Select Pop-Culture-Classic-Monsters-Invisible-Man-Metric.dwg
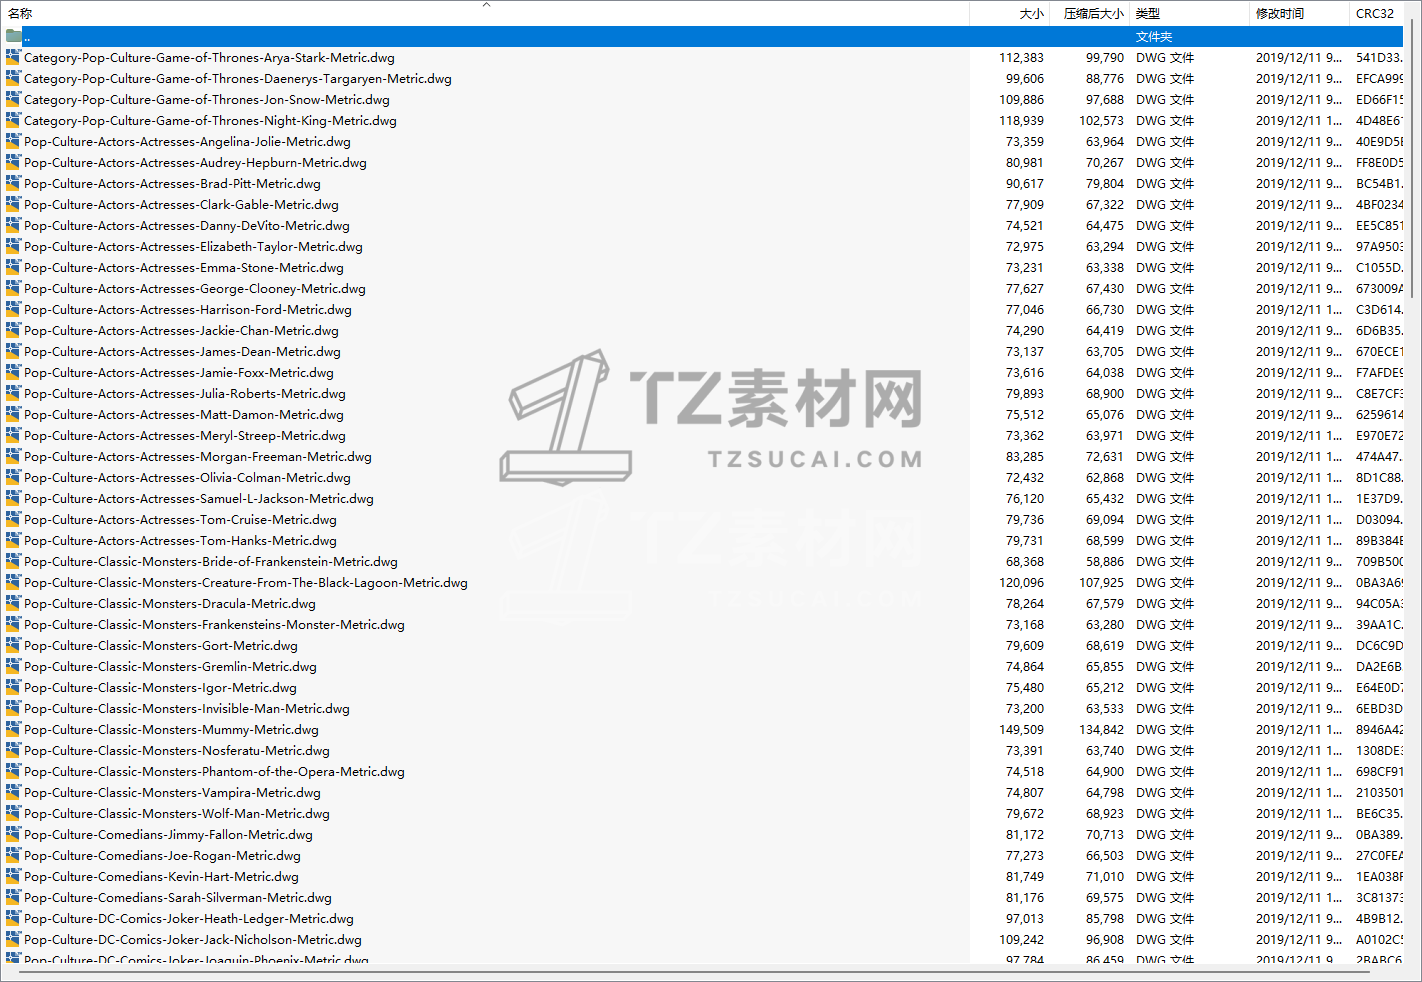Image resolution: width=1422 pixels, height=982 pixels. pyautogui.click(x=187, y=709)
